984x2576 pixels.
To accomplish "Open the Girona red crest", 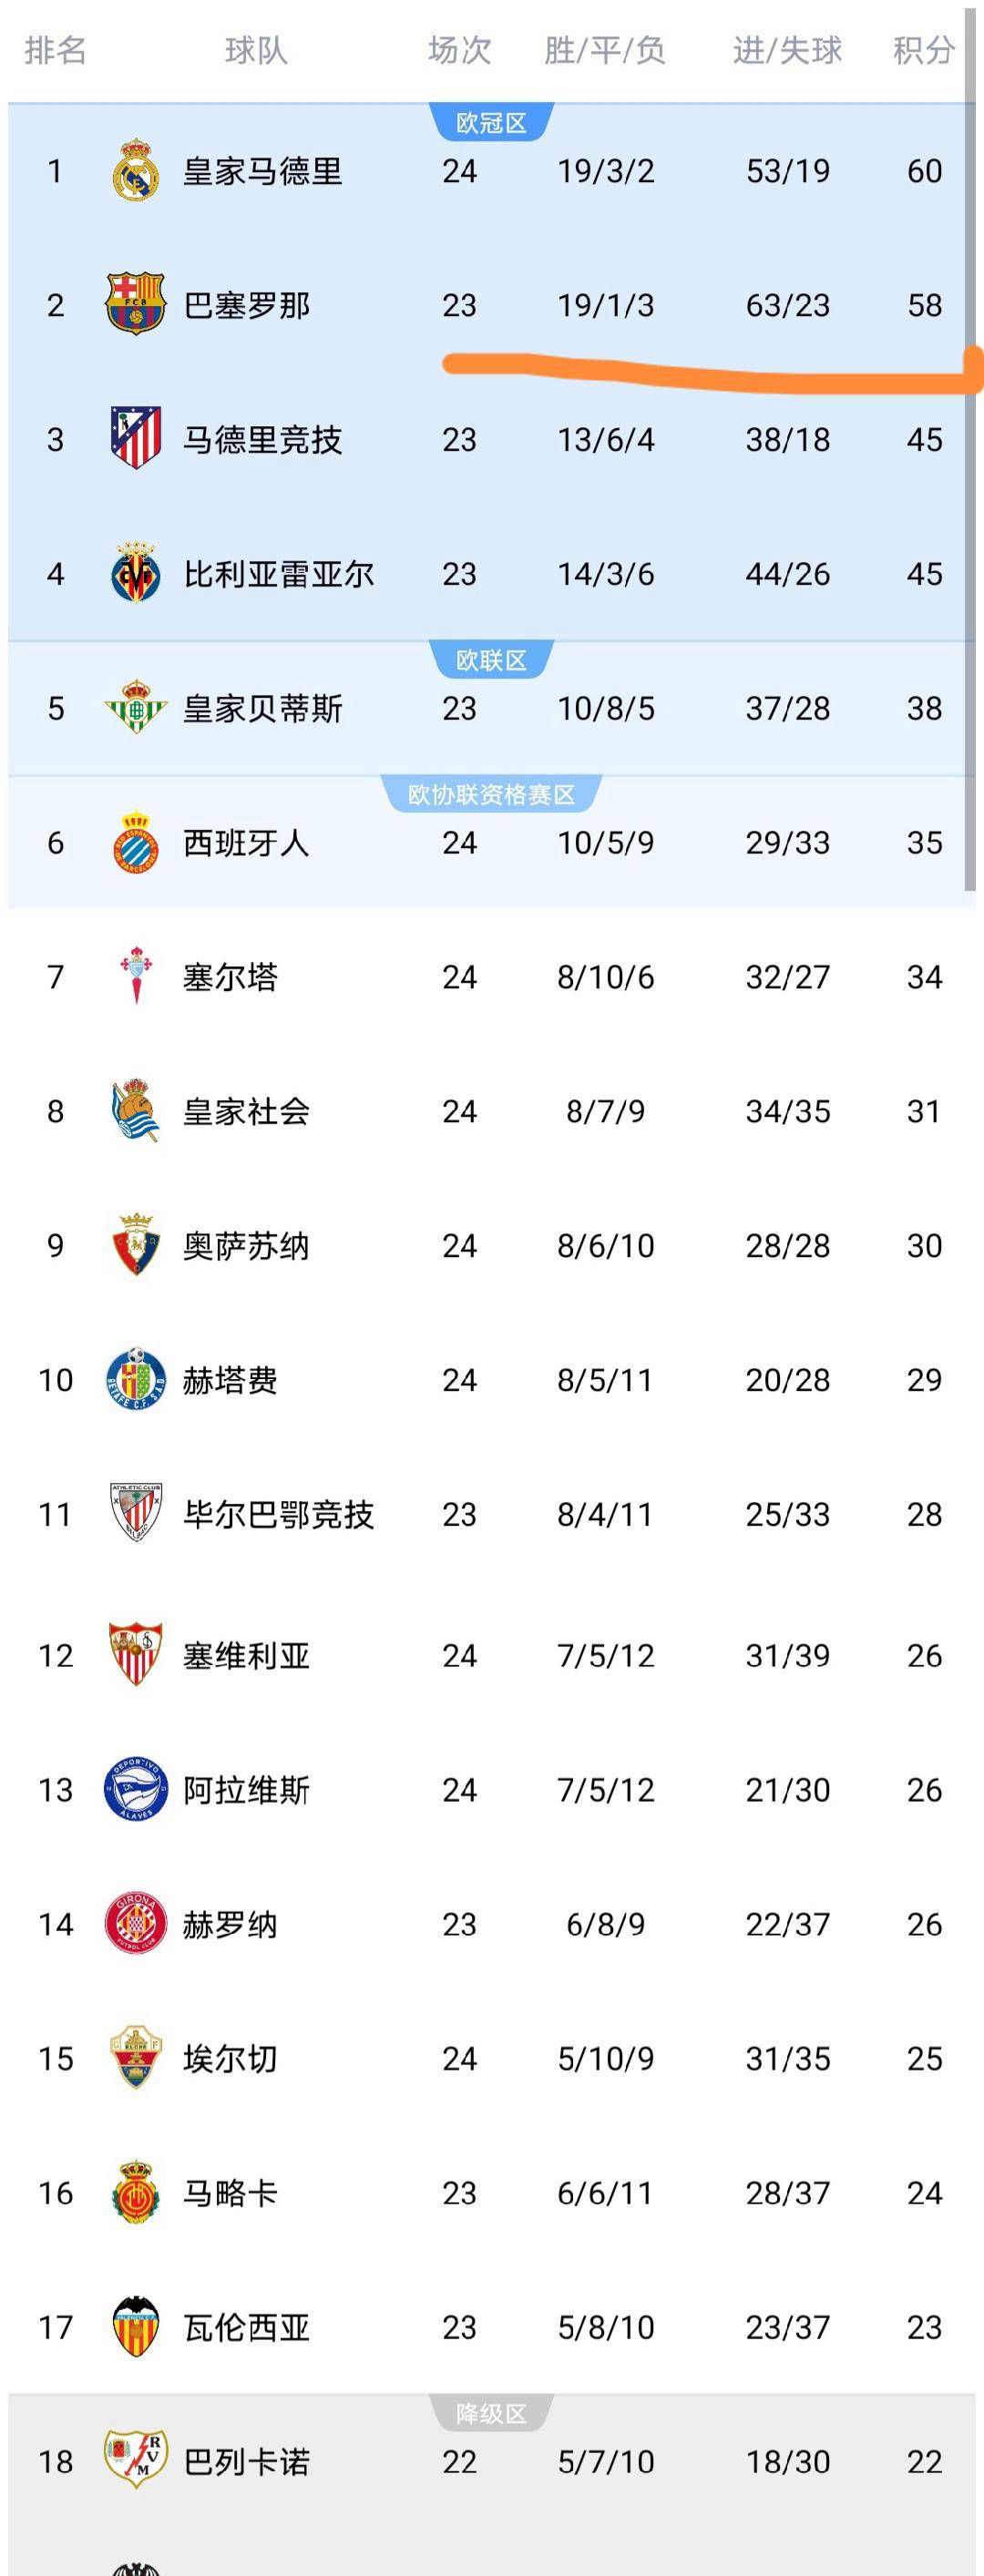I will click(x=135, y=1923).
